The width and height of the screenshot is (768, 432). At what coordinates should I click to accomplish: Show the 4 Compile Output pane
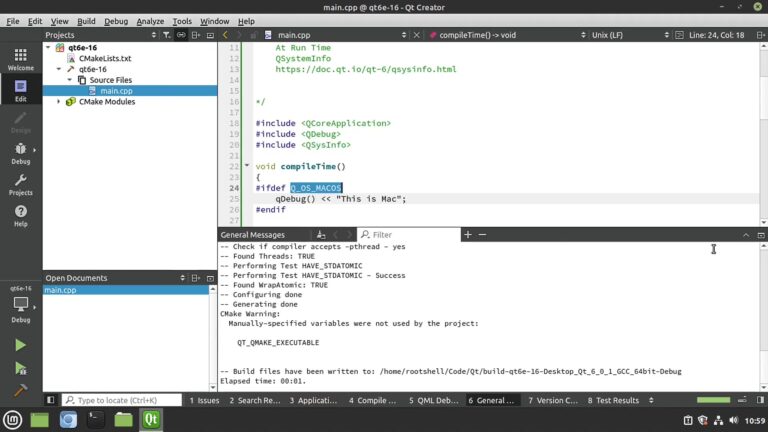click(372, 400)
